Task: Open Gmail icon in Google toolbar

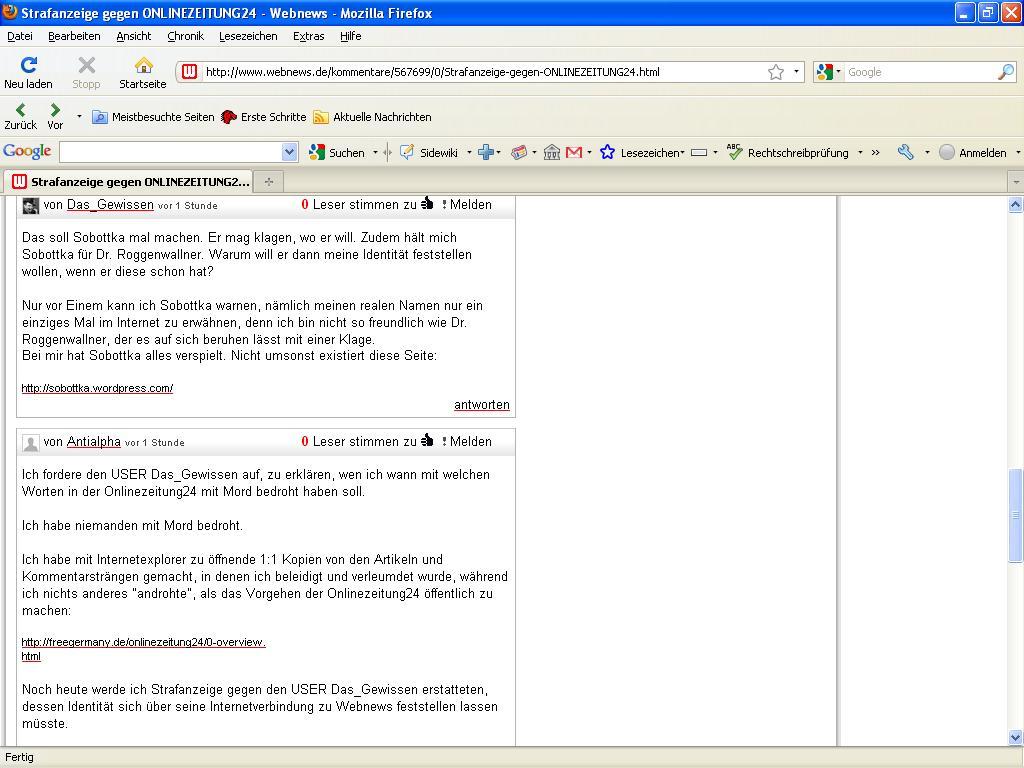Action: tap(574, 152)
